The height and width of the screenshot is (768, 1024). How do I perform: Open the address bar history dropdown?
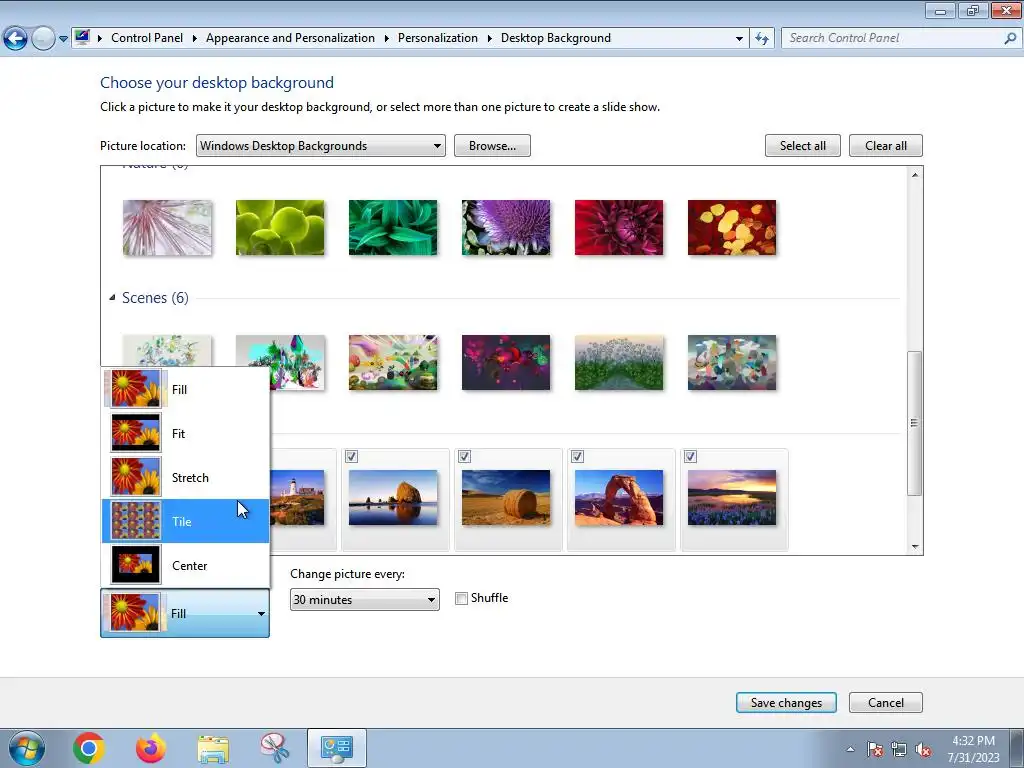[x=739, y=39]
